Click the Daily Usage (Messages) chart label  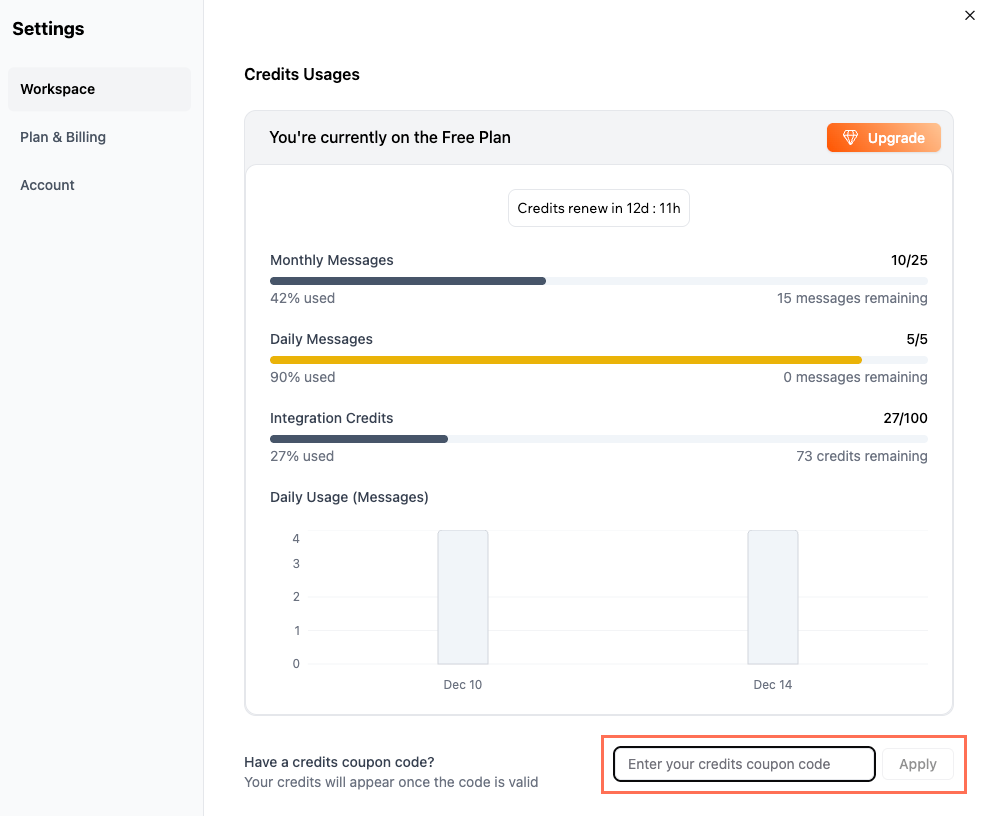[x=349, y=497]
